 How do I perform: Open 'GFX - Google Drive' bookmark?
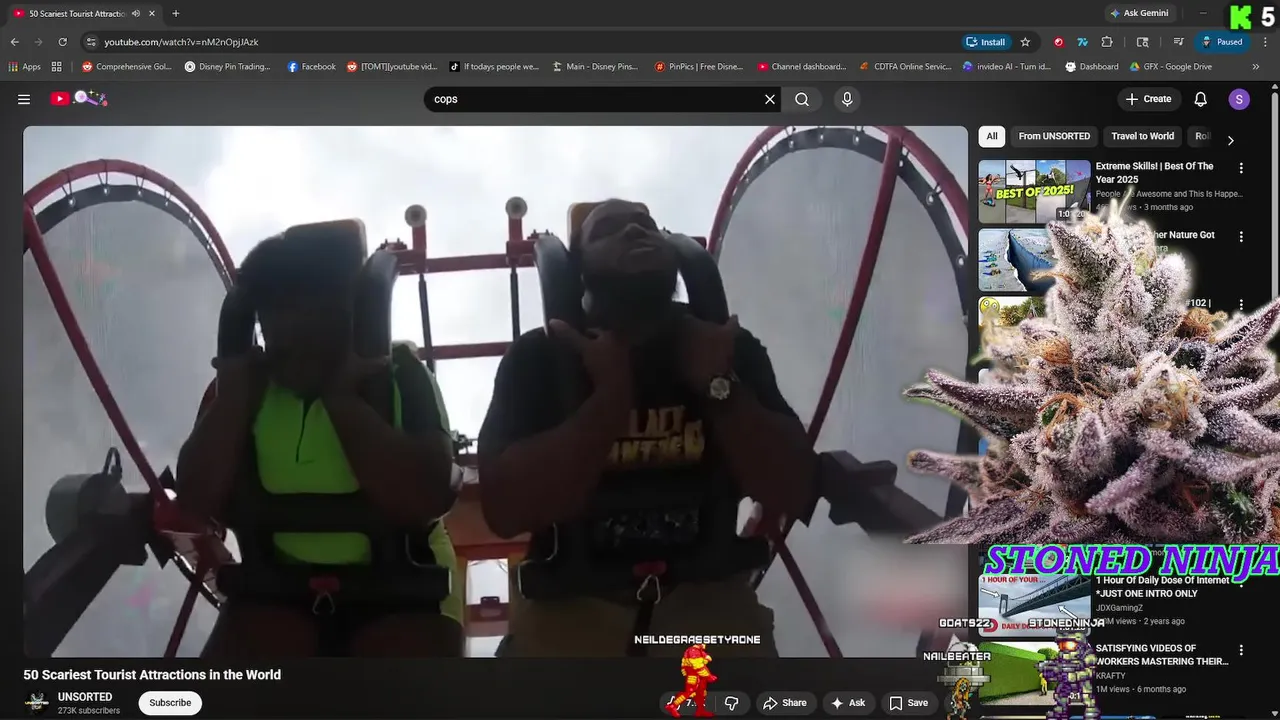tap(1171, 67)
